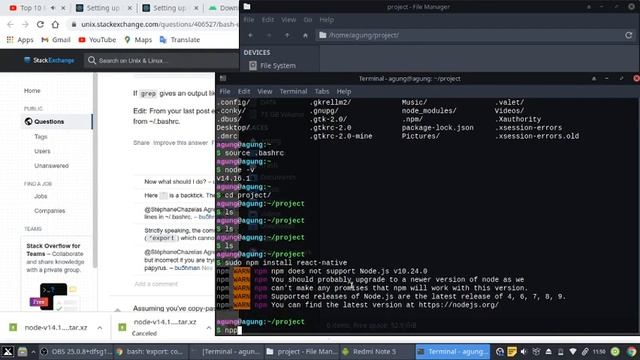Image resolution: width=640 pixels, height=360 pixels.
Task: Open View menu in File Manager
Action: pos(288,20)
